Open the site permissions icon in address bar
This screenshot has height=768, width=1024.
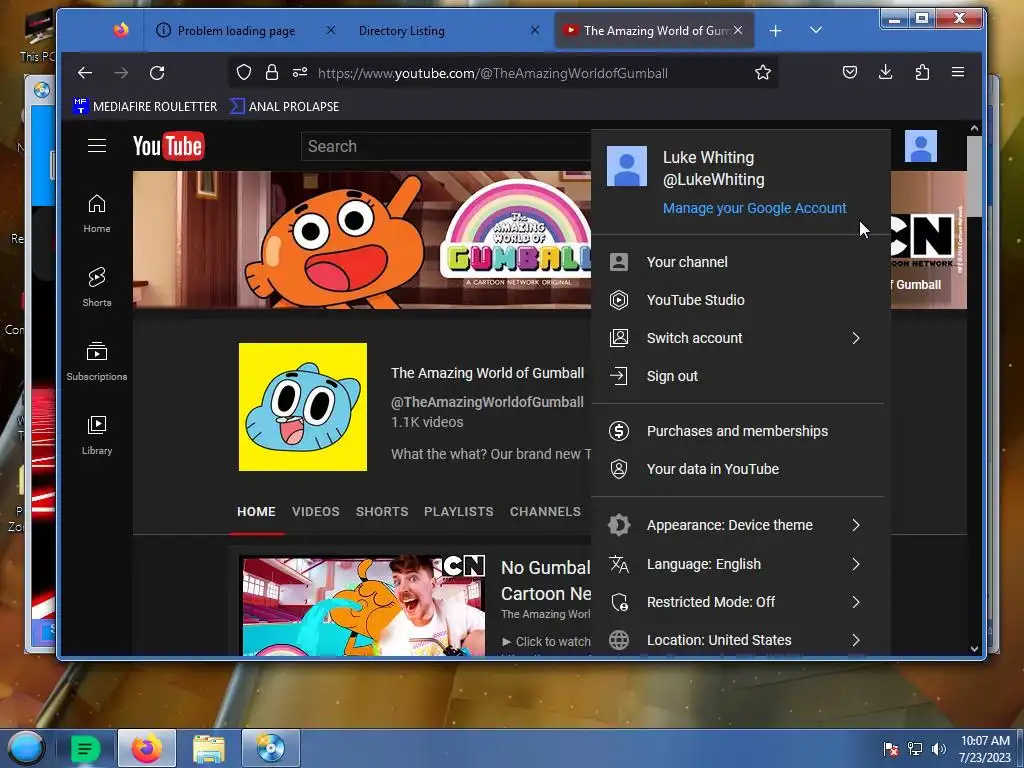point(300,72)
